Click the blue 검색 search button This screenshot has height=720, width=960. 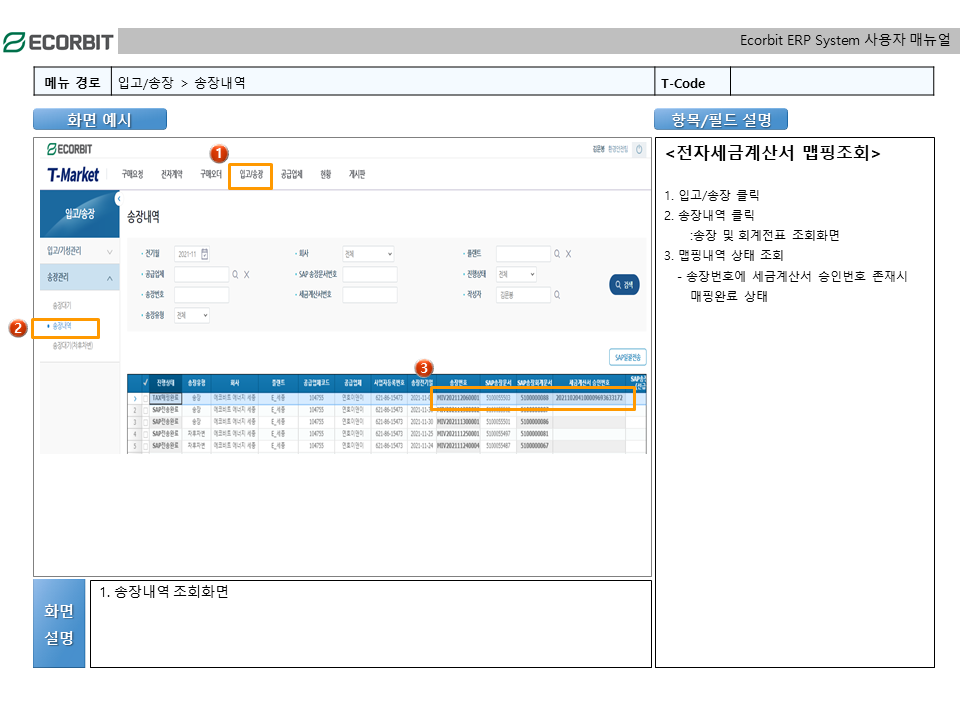(624, 285)
